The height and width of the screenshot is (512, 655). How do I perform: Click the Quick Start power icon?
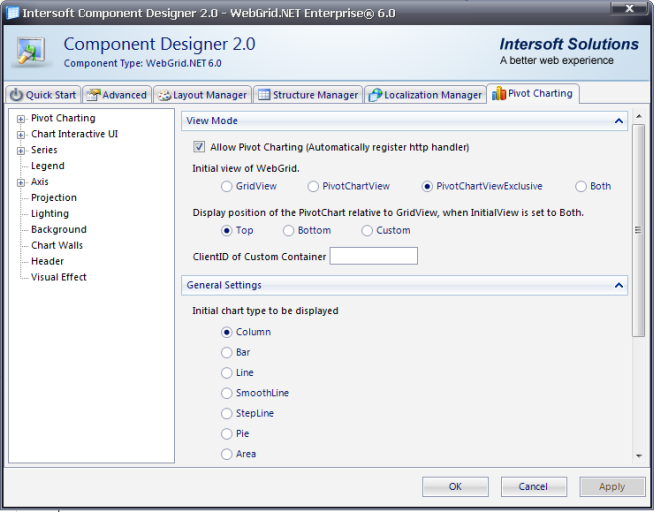[x=16, y=95]
